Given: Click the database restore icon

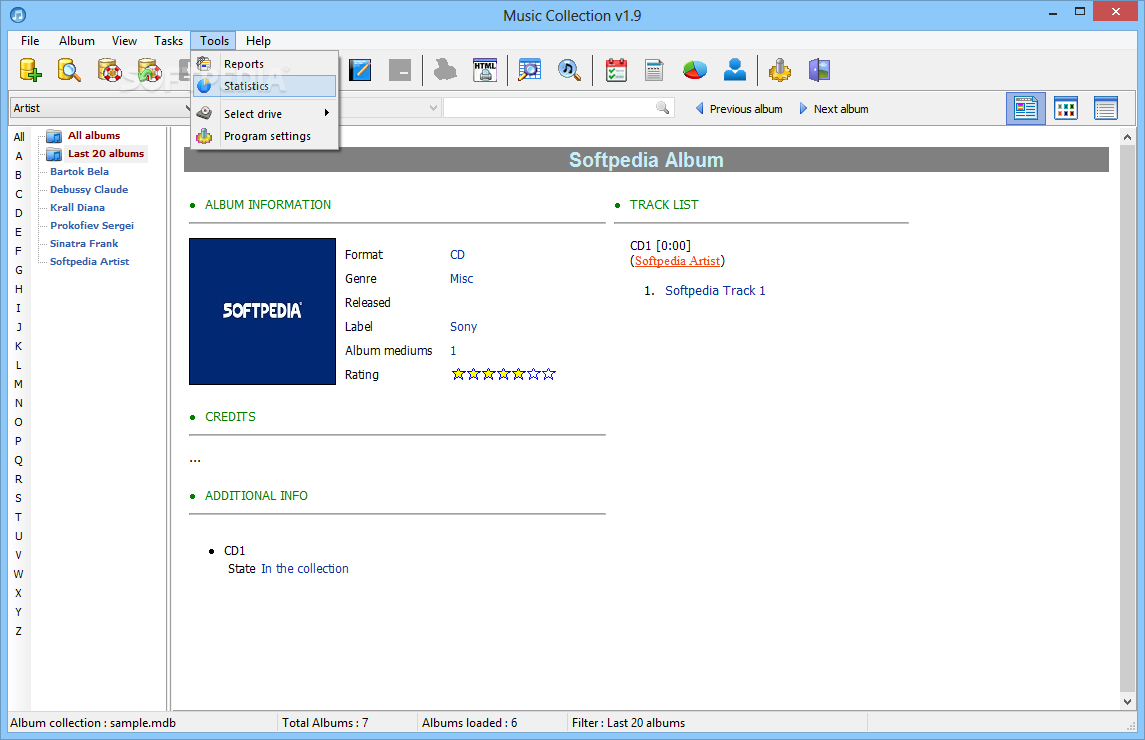Looking at the screenshot, I should (x=149, y=70).
